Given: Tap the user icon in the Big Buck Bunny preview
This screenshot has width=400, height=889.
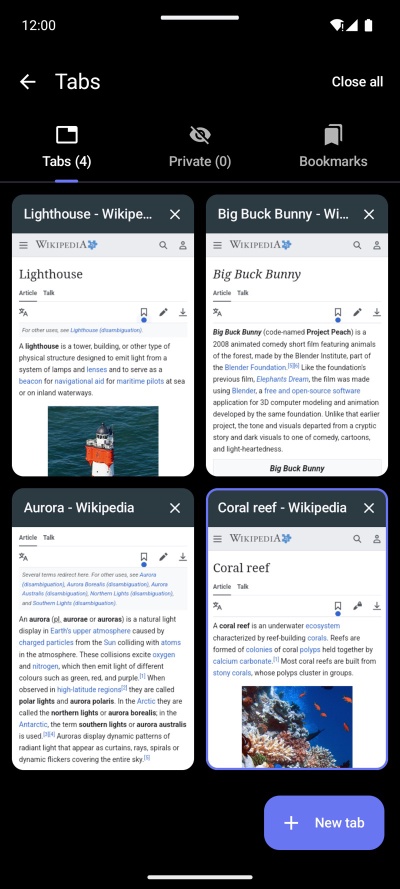Looking at the screenshot, I should click(x=376, y=245).
